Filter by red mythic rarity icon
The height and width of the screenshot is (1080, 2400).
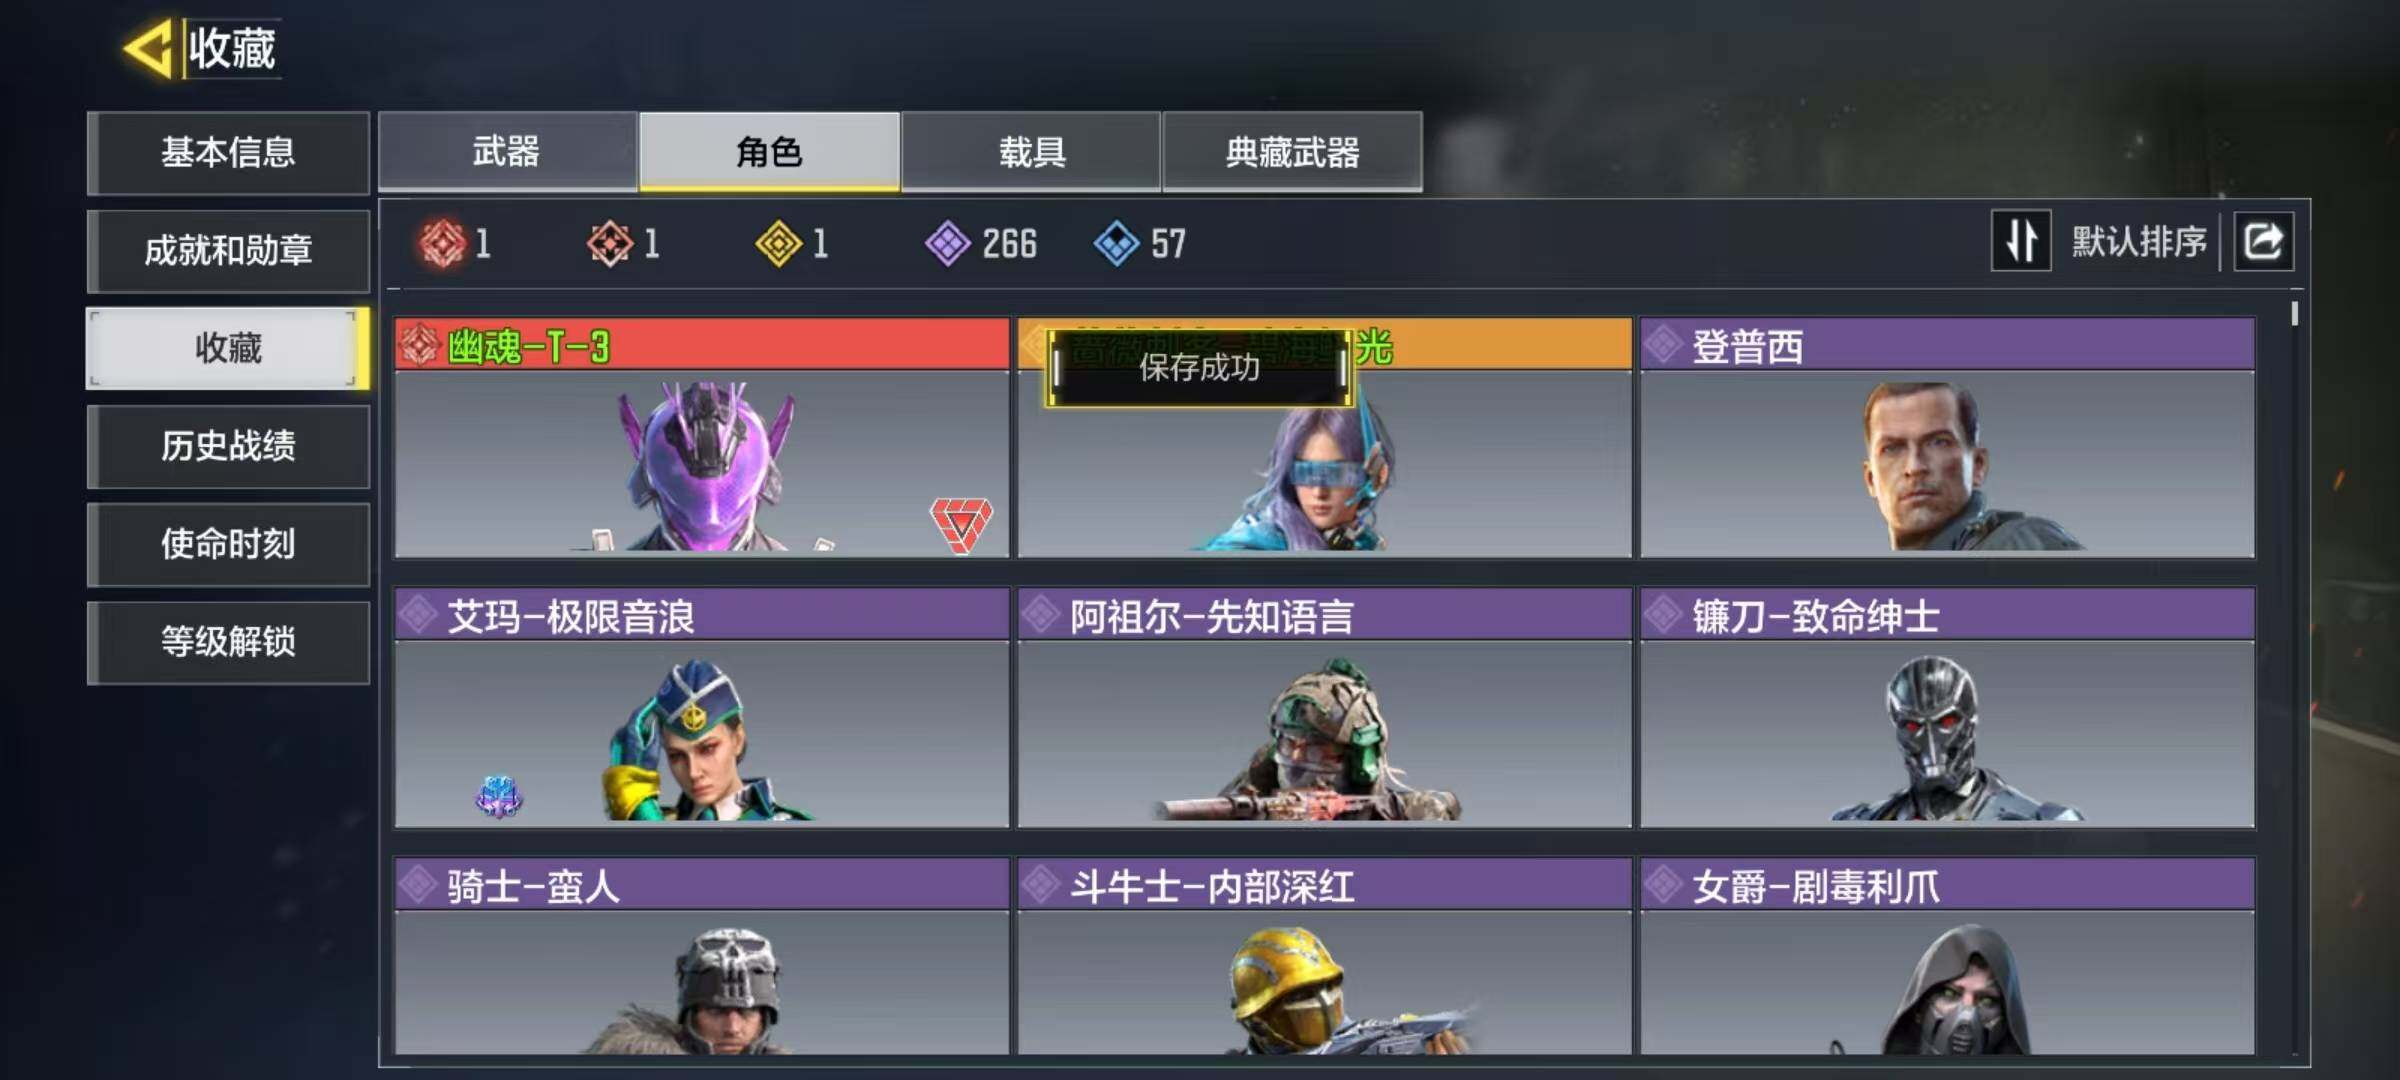[443, 243]
